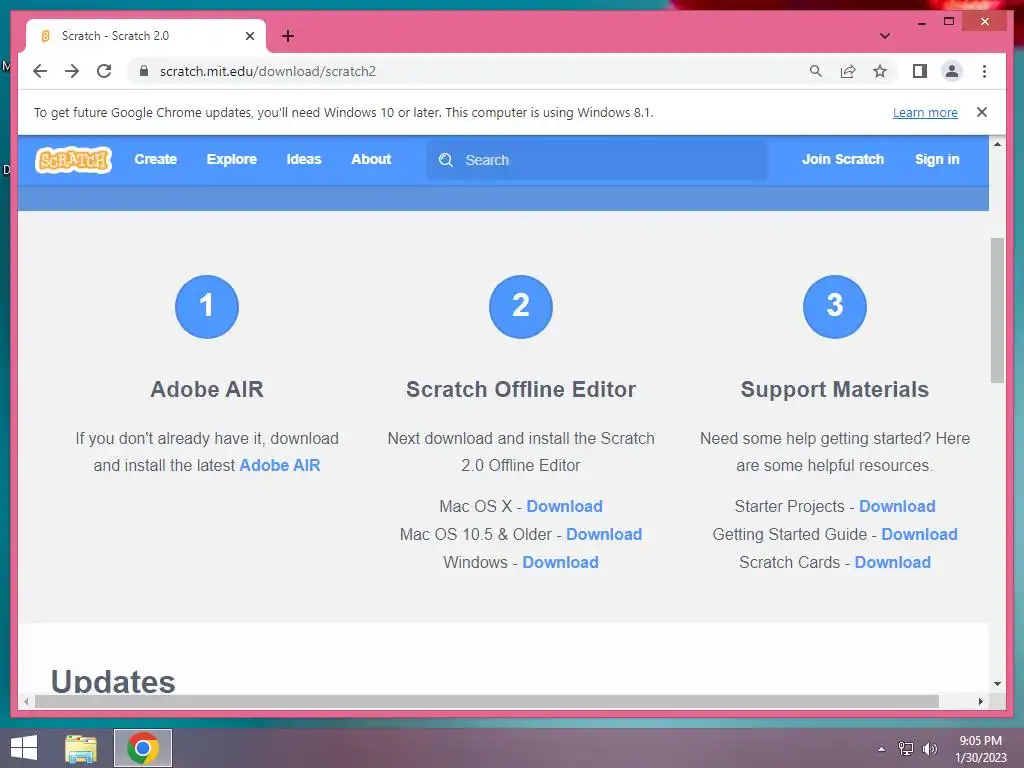This screenshot has height=768, width=1024.
Task: Reload the page with the refresh icon
Action: [104, 71]
